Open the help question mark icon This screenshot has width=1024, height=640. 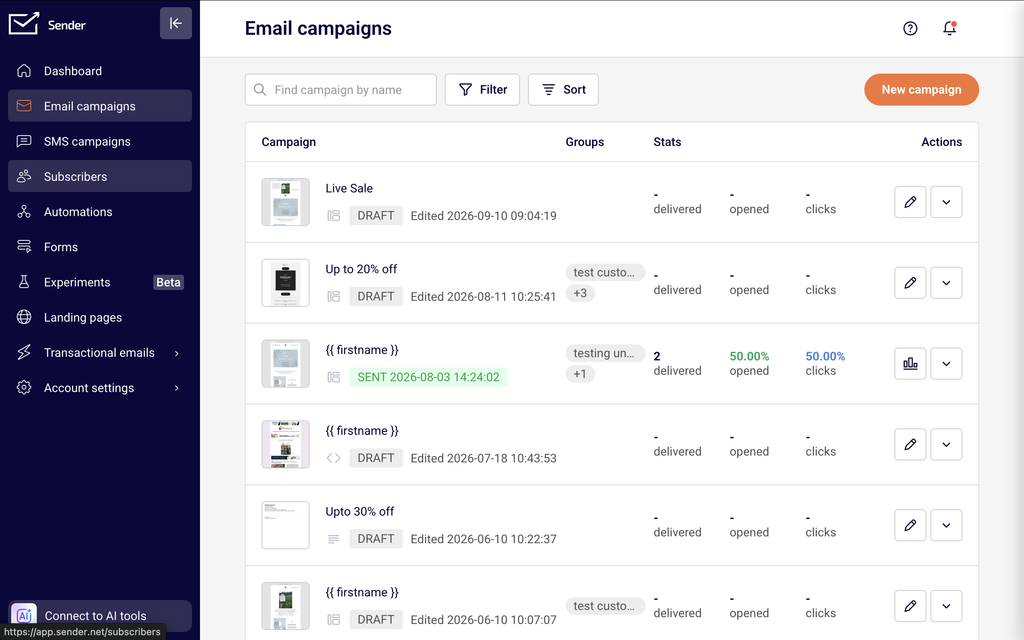[910, 28]
